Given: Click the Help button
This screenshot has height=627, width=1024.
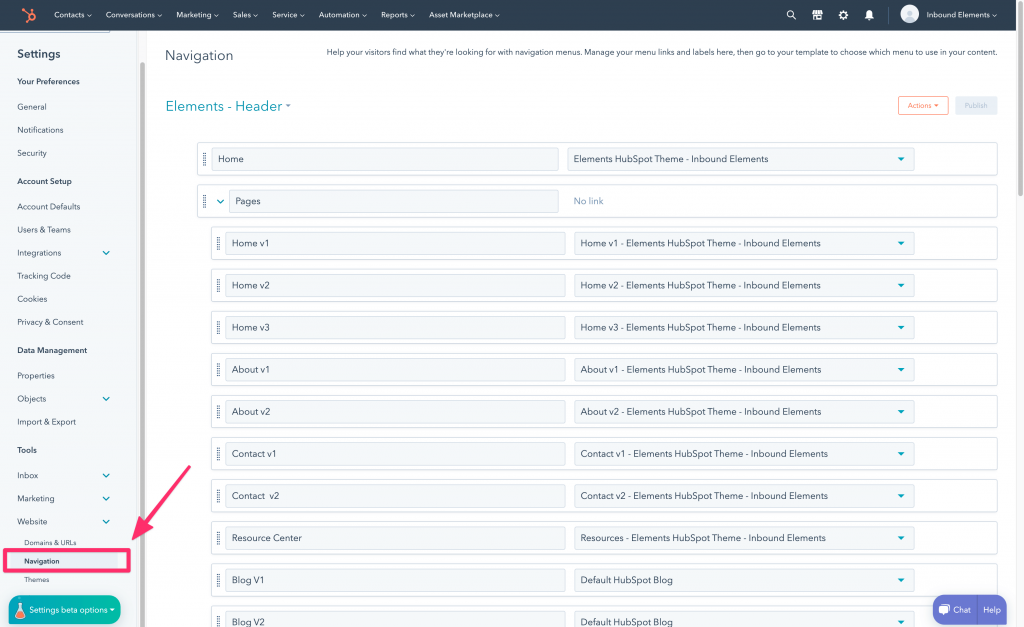Looking at the screenshot, I should (x=992, y=610).
